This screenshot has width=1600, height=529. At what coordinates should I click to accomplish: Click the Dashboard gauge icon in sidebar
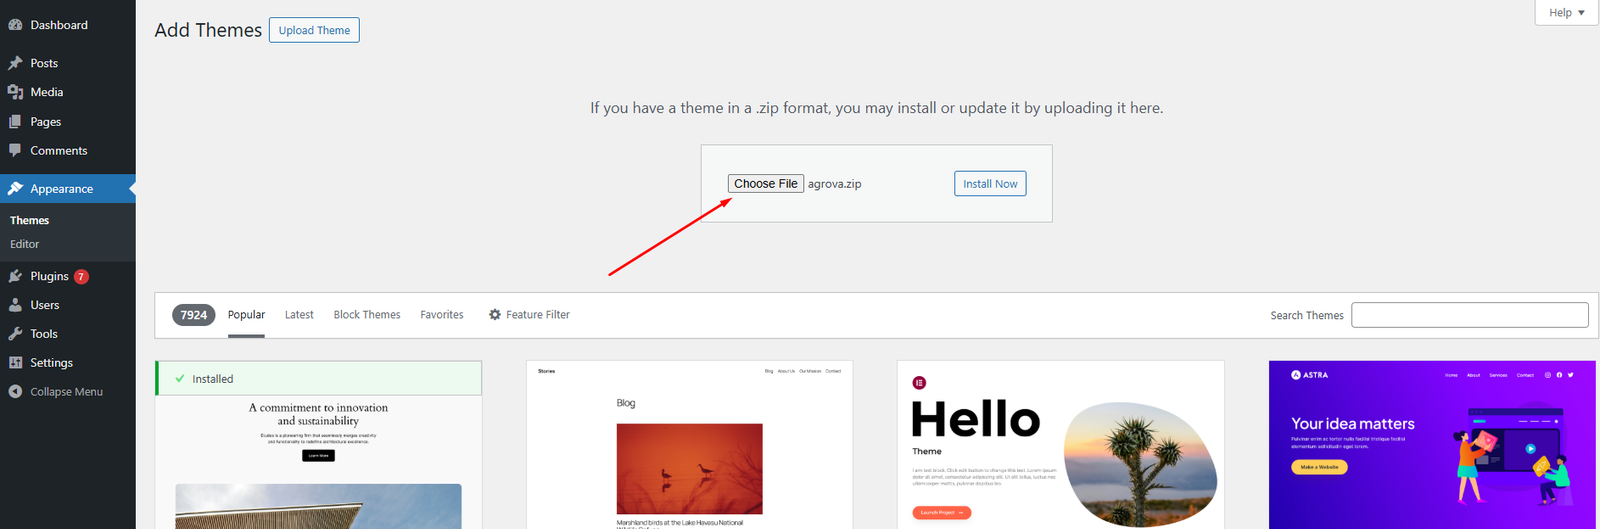[15, 25]
